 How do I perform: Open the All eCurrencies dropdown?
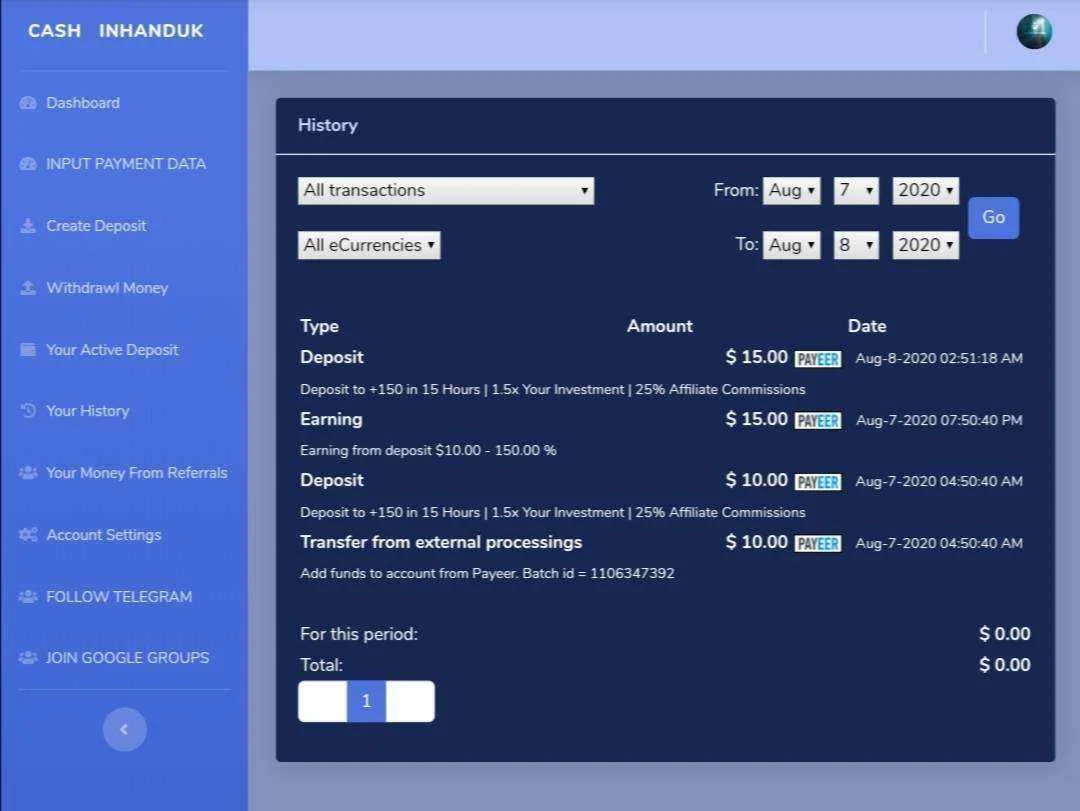(369, 245)
